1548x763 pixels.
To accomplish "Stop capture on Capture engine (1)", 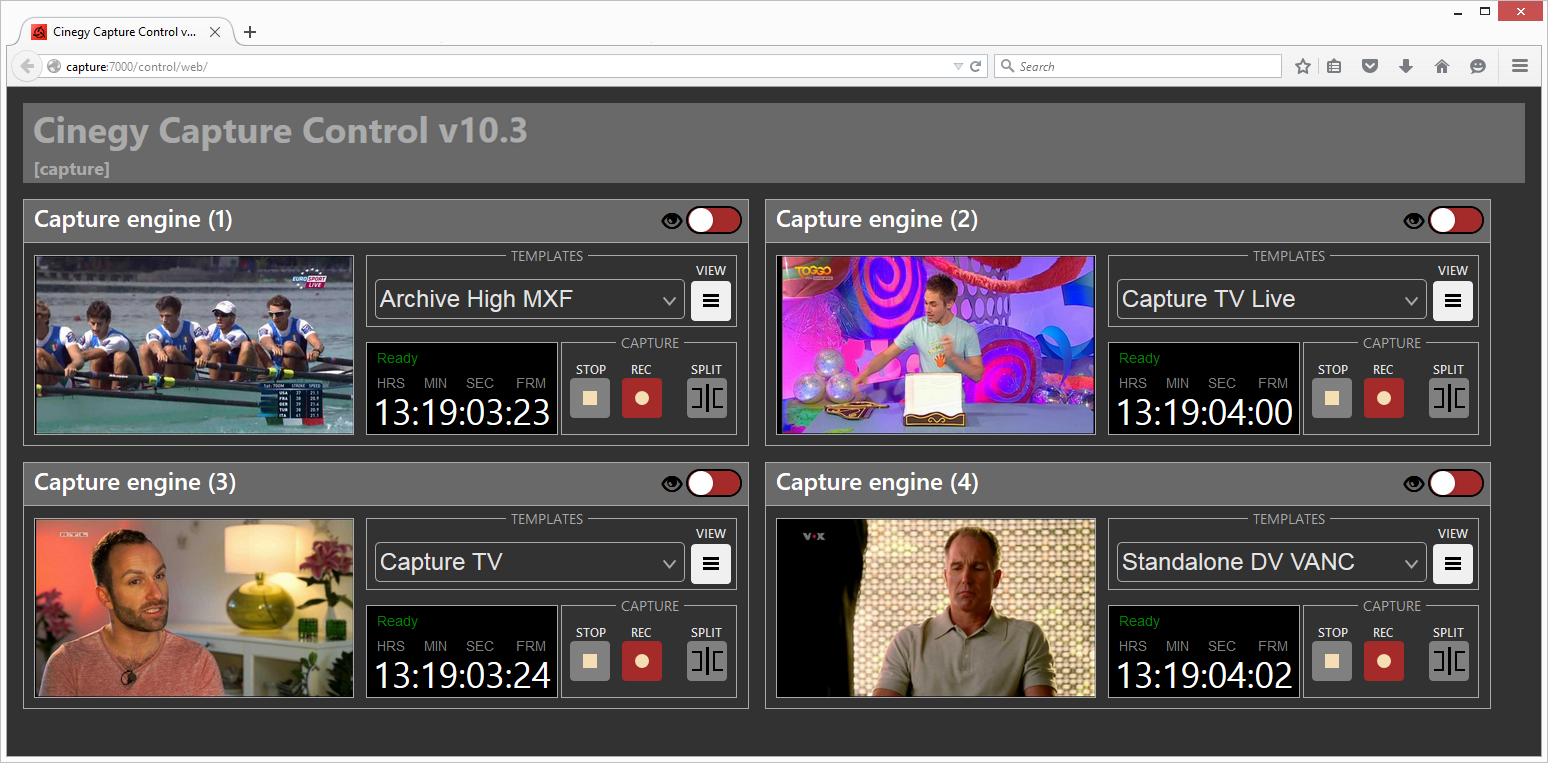I will tap(590, 398).
